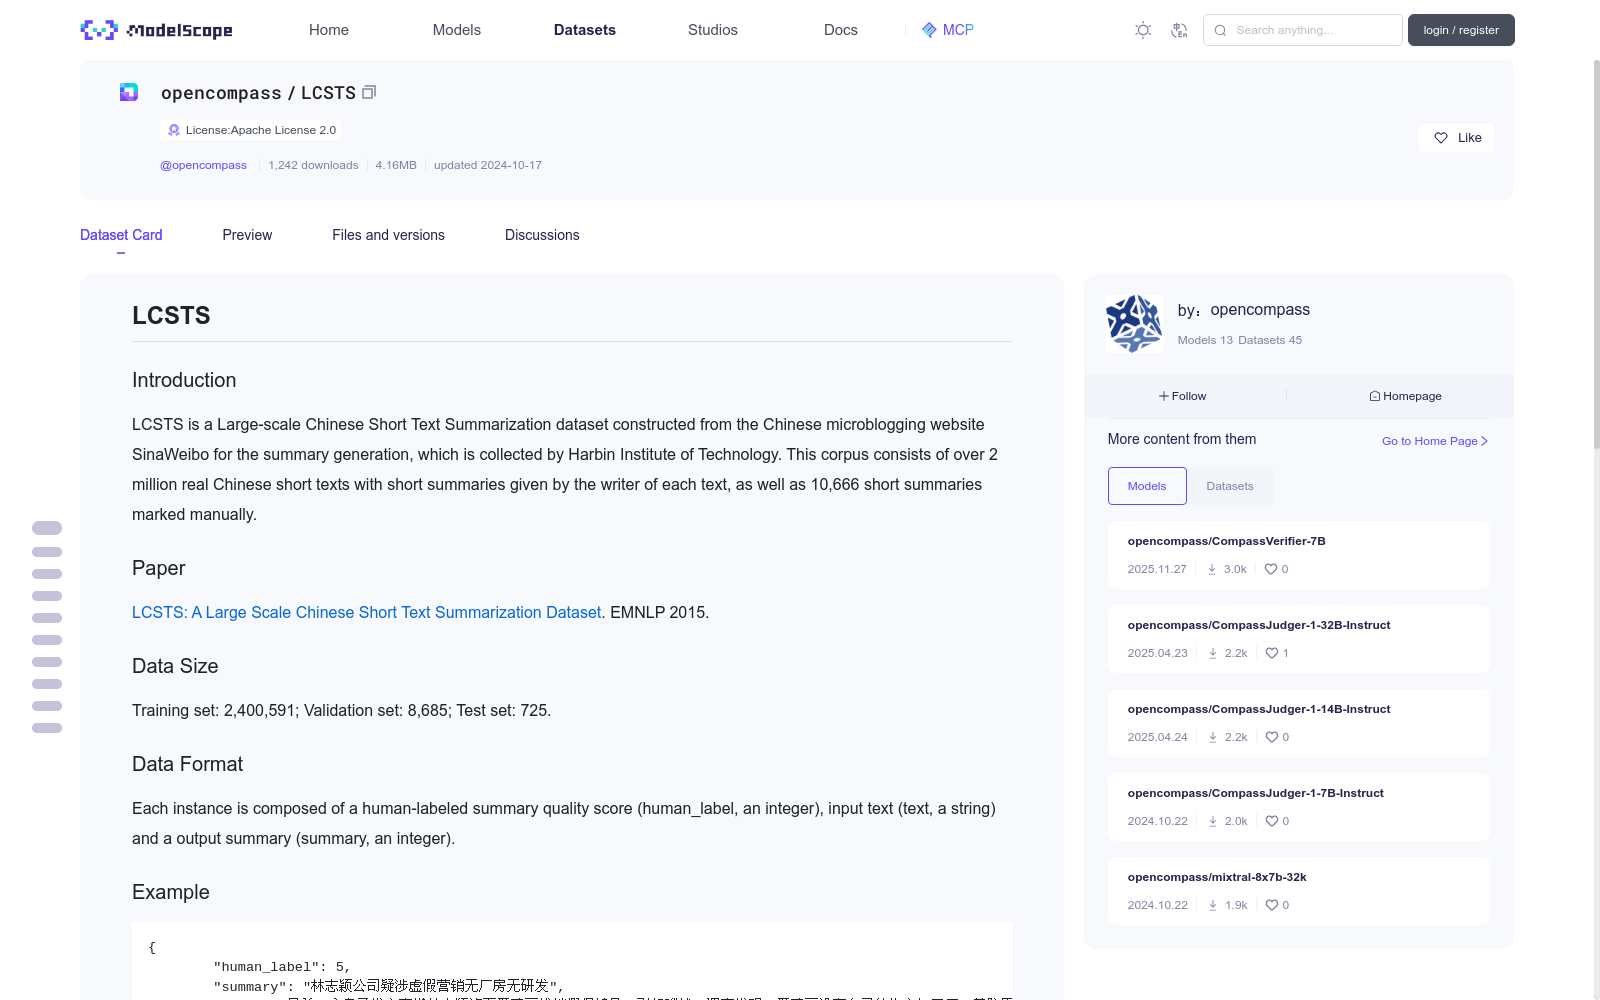Click download icon on mixtral-8x7b-32k card
The height and width of the screenshot is (1000, 1600).
1213,905
